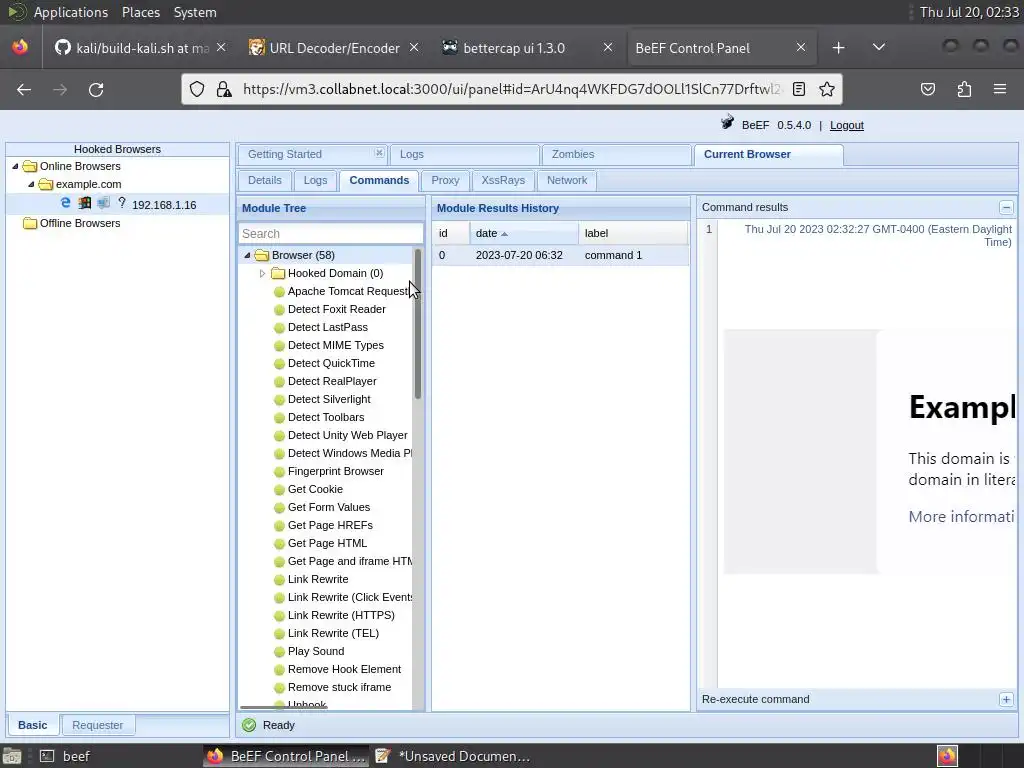Click the green Ready status icon

click(249, 725)
